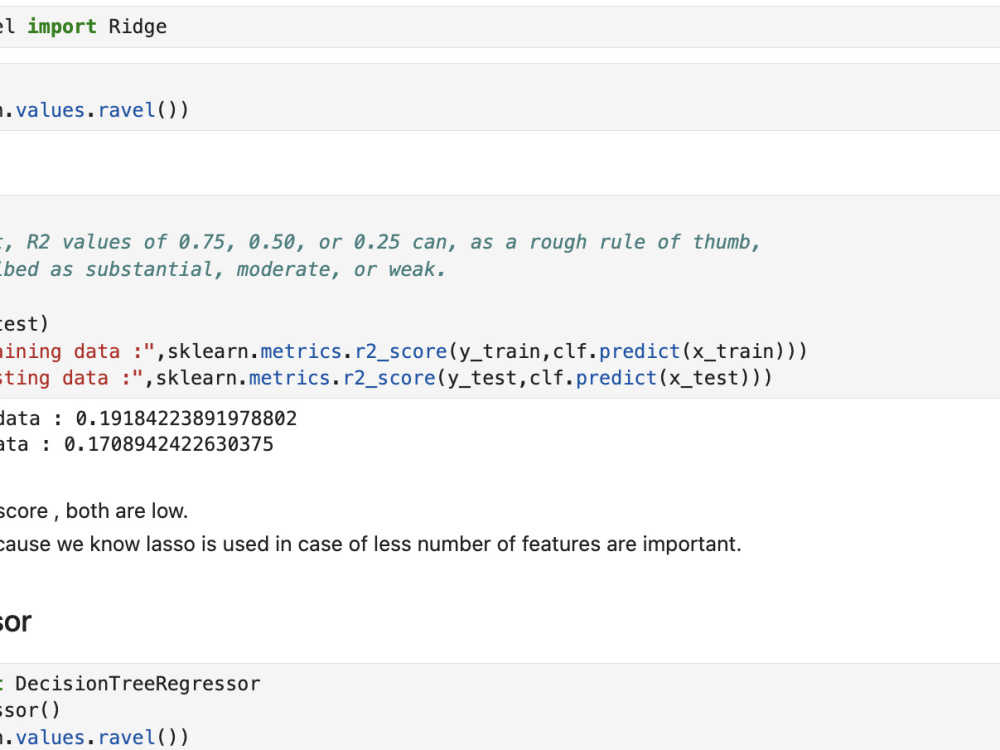The image size is (1000, 750).
Task: Click the first 'values.ravel()' code line
Action: [94, 110]
